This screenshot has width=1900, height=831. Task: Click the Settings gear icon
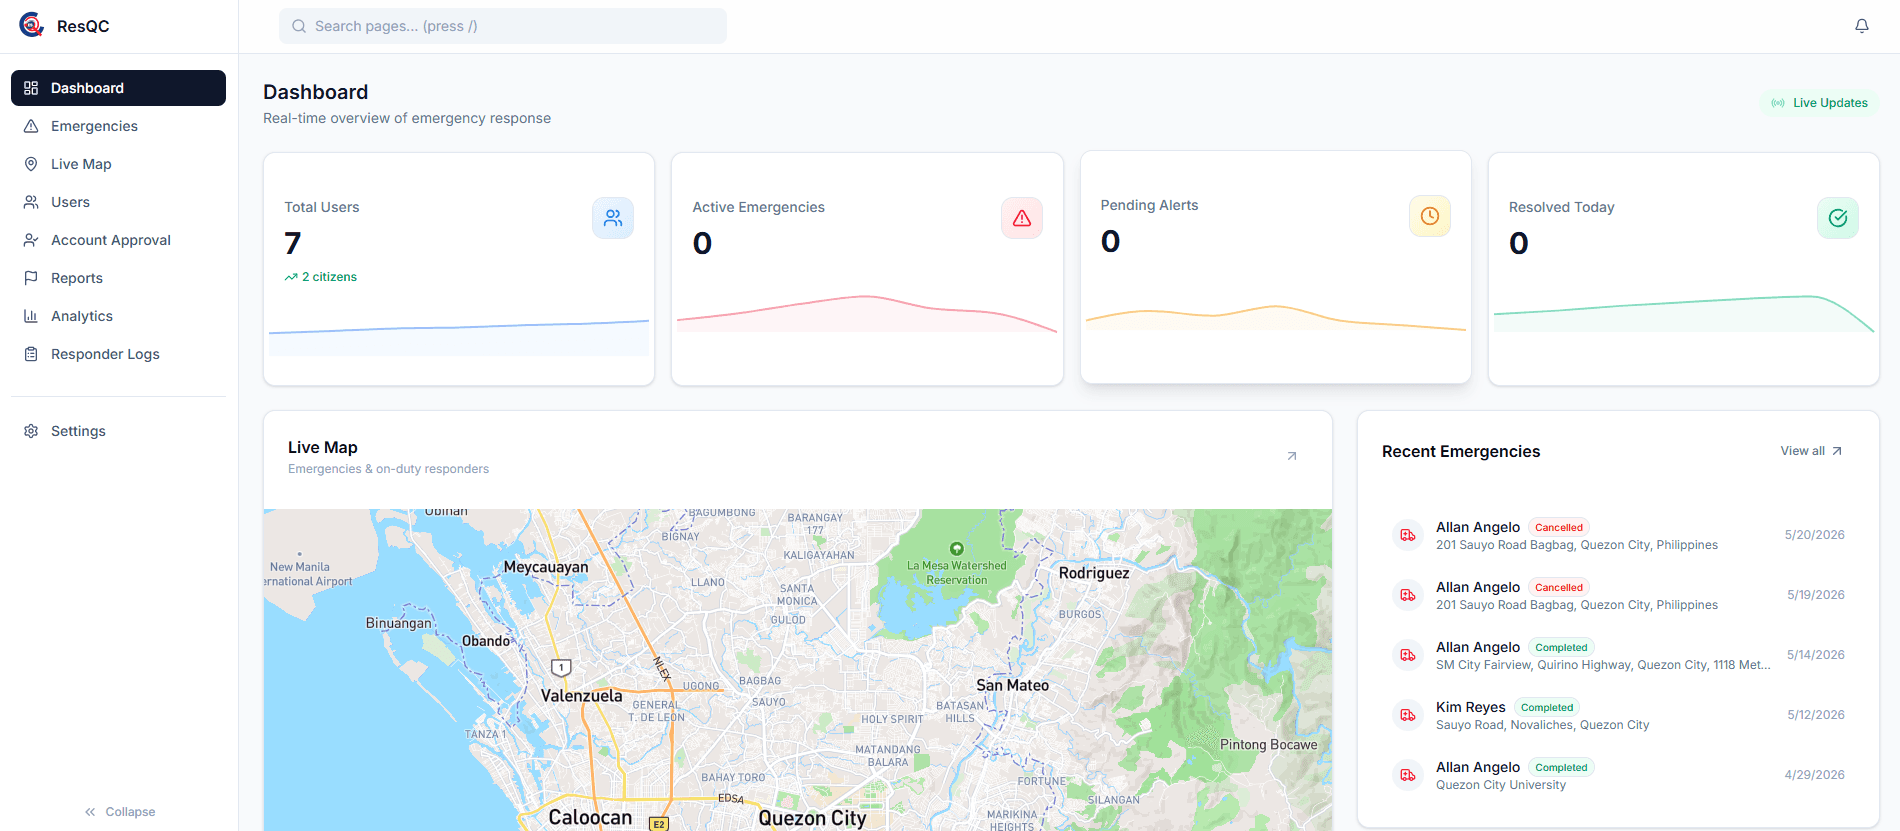31,431
